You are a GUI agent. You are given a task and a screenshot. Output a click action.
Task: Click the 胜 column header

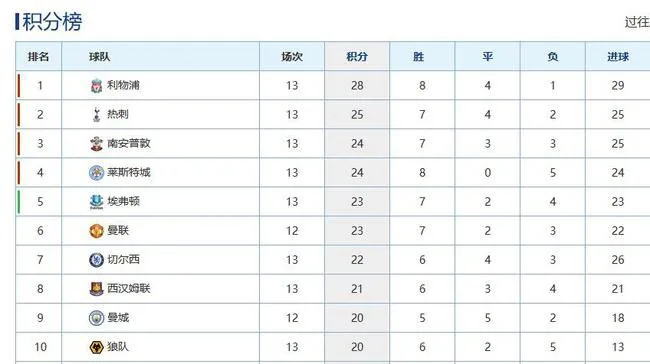[419, 56]
